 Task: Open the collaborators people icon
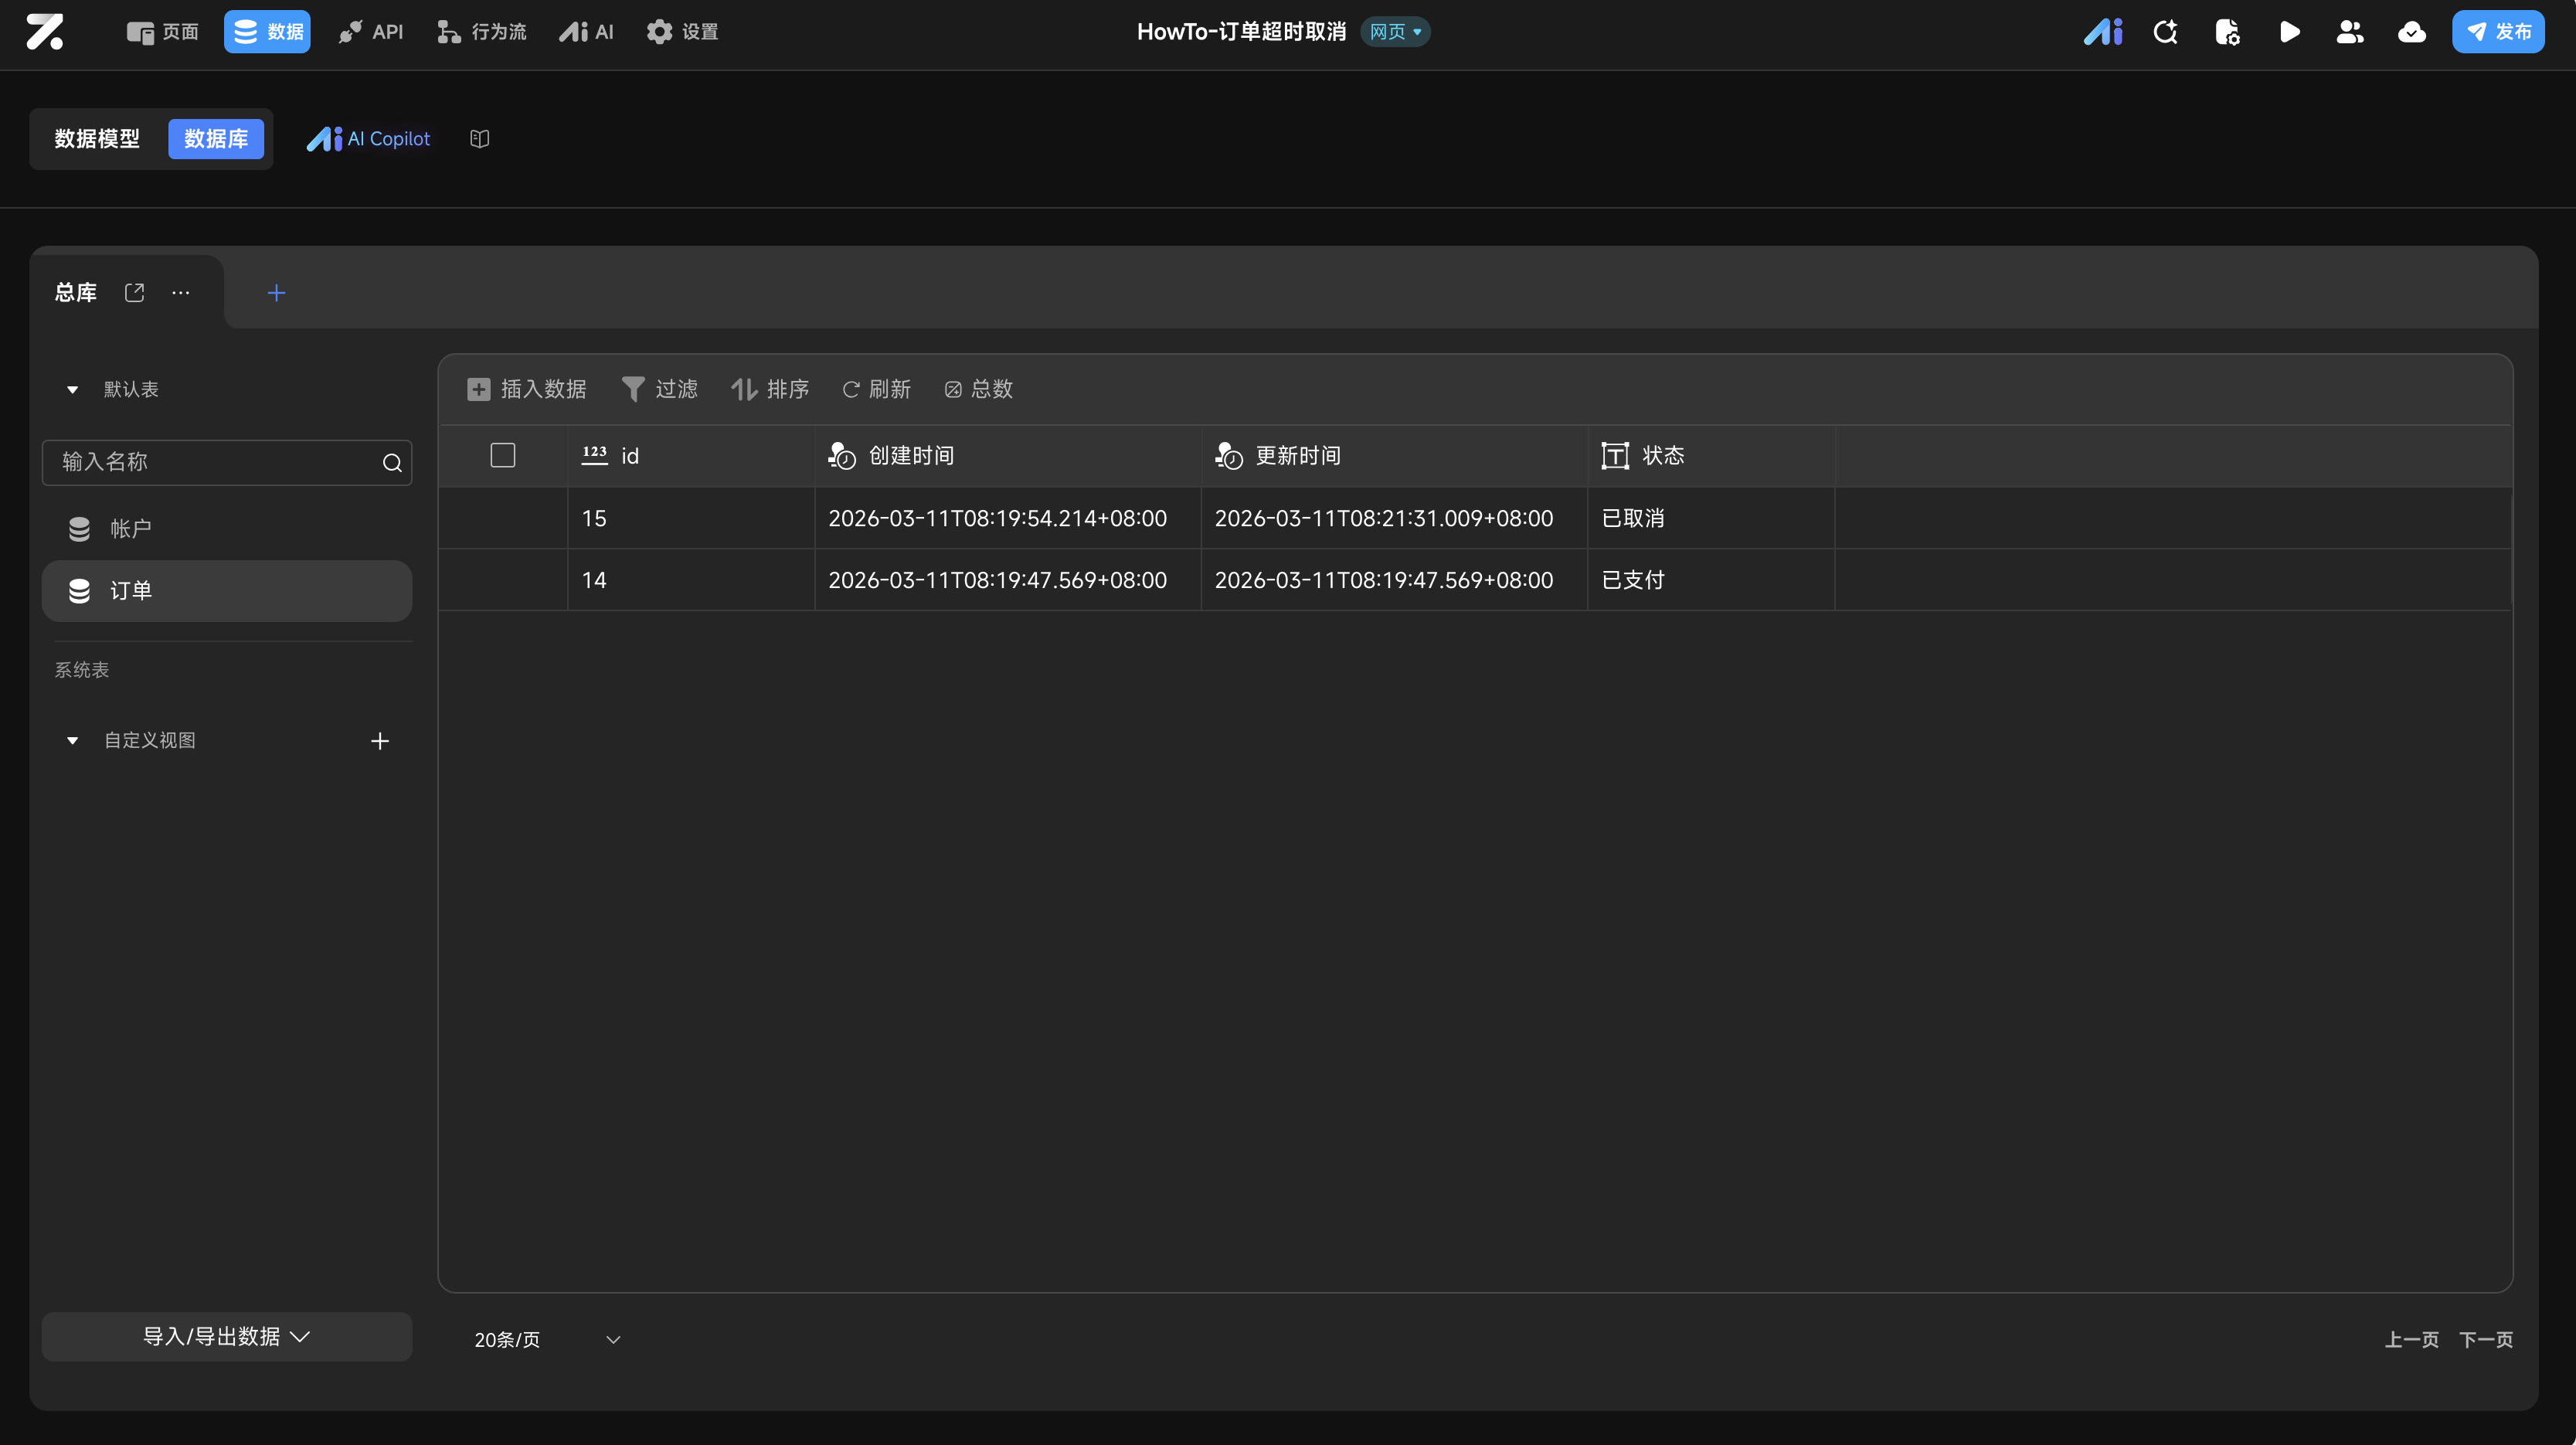click(x=2350, y=32)
